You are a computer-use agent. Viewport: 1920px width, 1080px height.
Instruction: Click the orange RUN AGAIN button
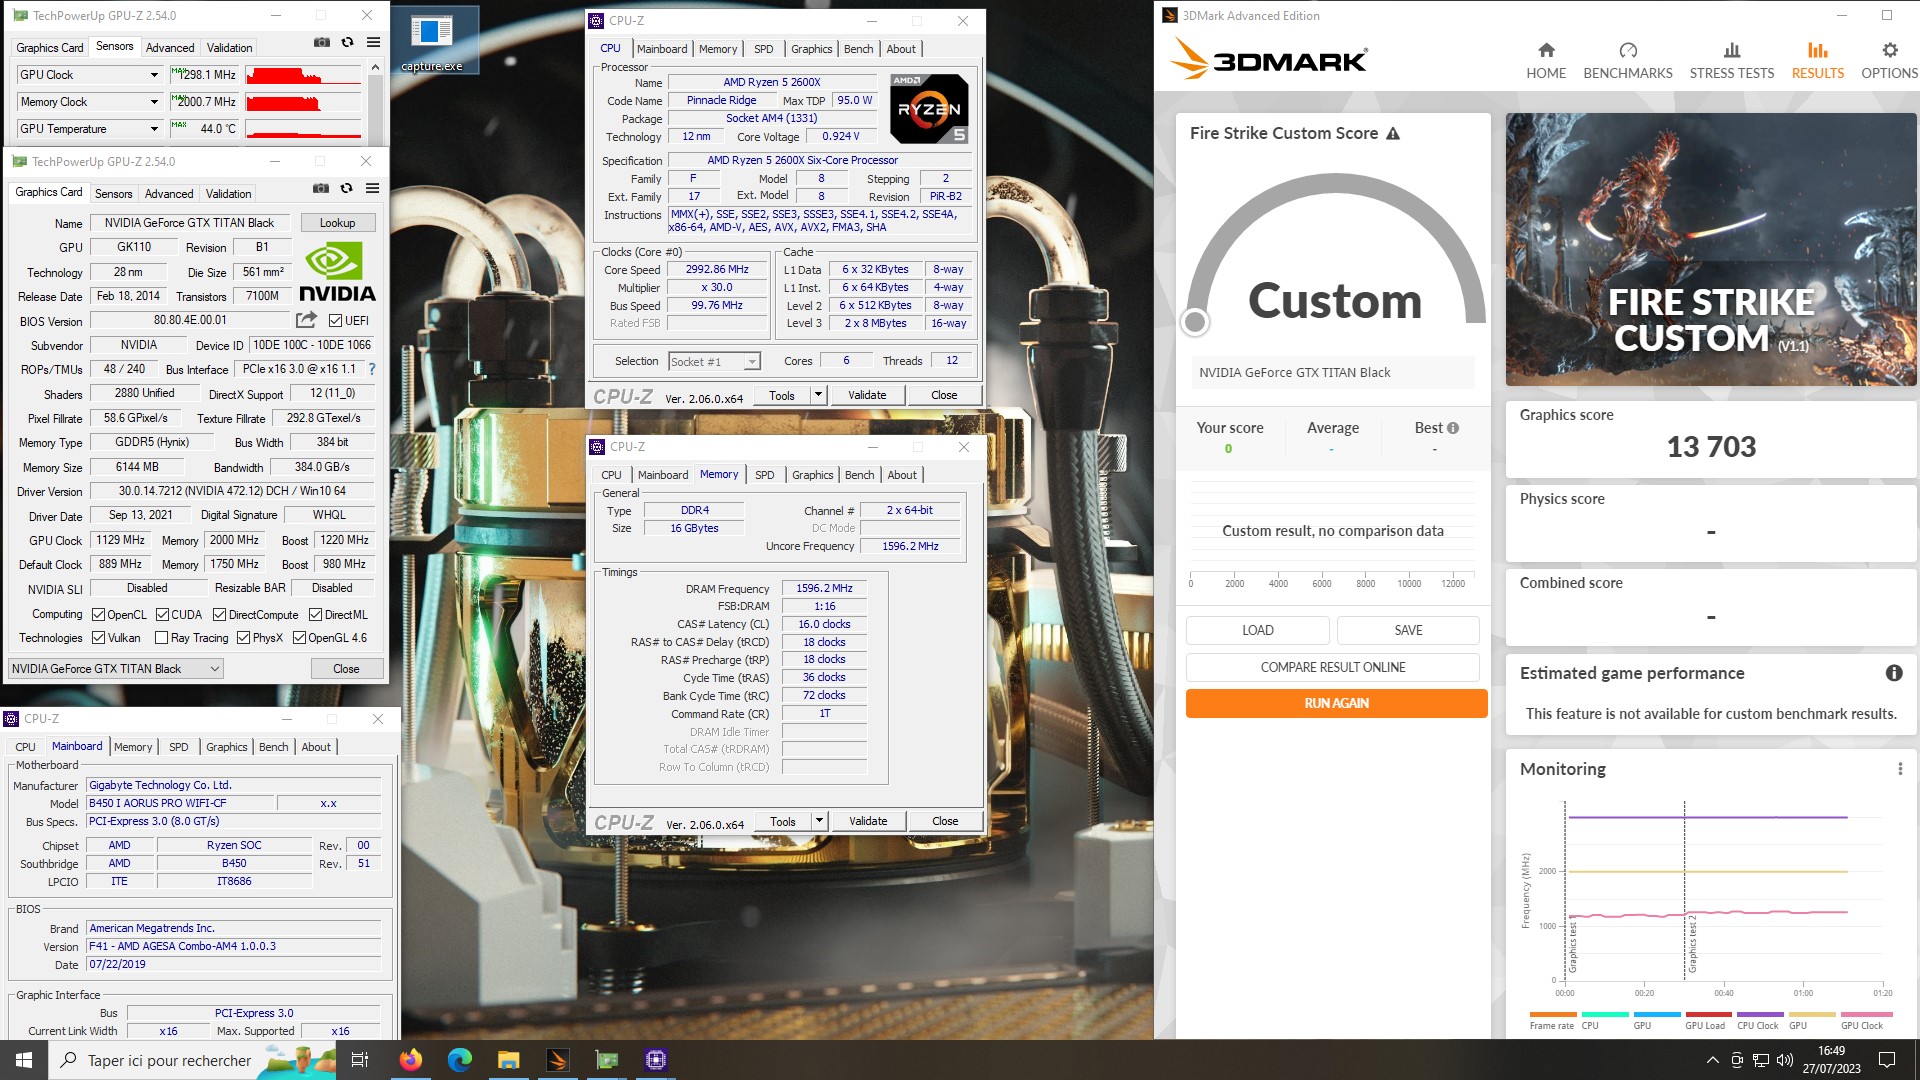click(x=1336, y=703)
